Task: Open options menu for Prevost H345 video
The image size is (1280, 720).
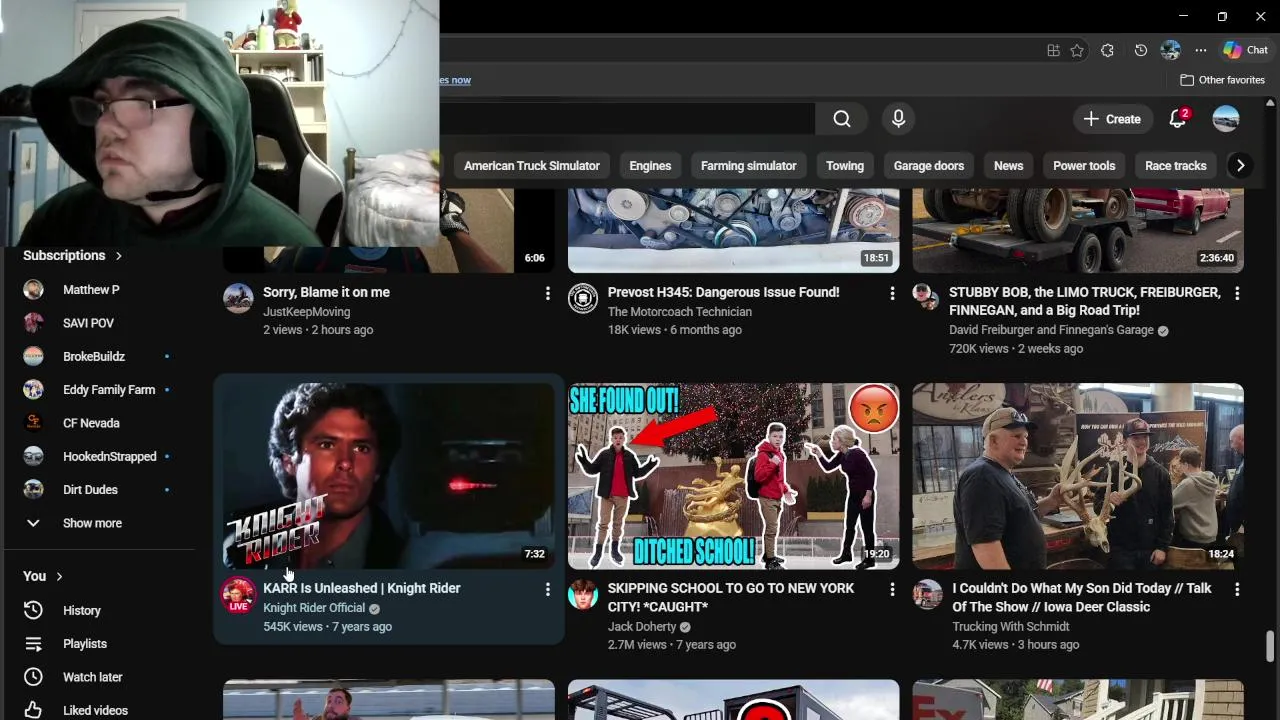Action: click(x=892, y=293)
